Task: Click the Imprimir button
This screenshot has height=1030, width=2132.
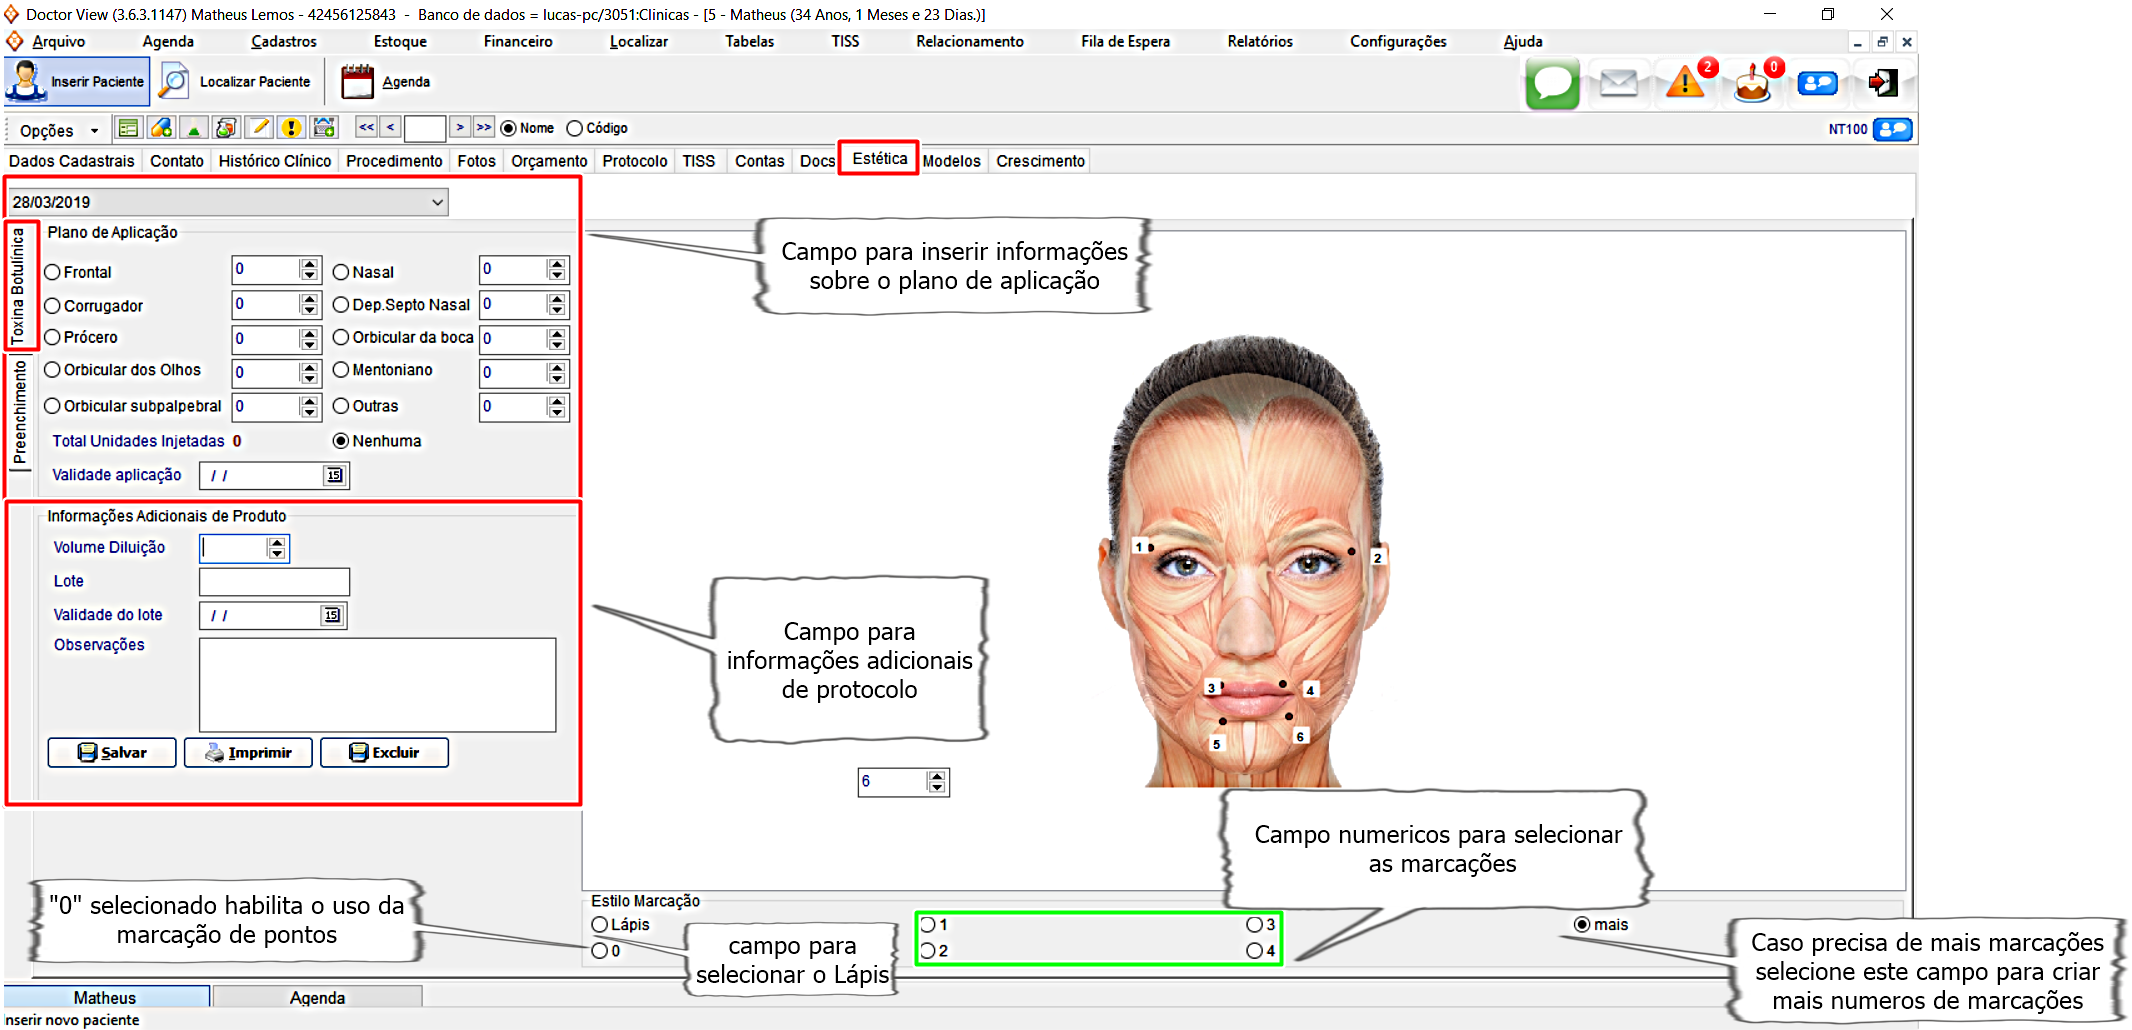Action: pyautogui.click(x=248, y=753)
